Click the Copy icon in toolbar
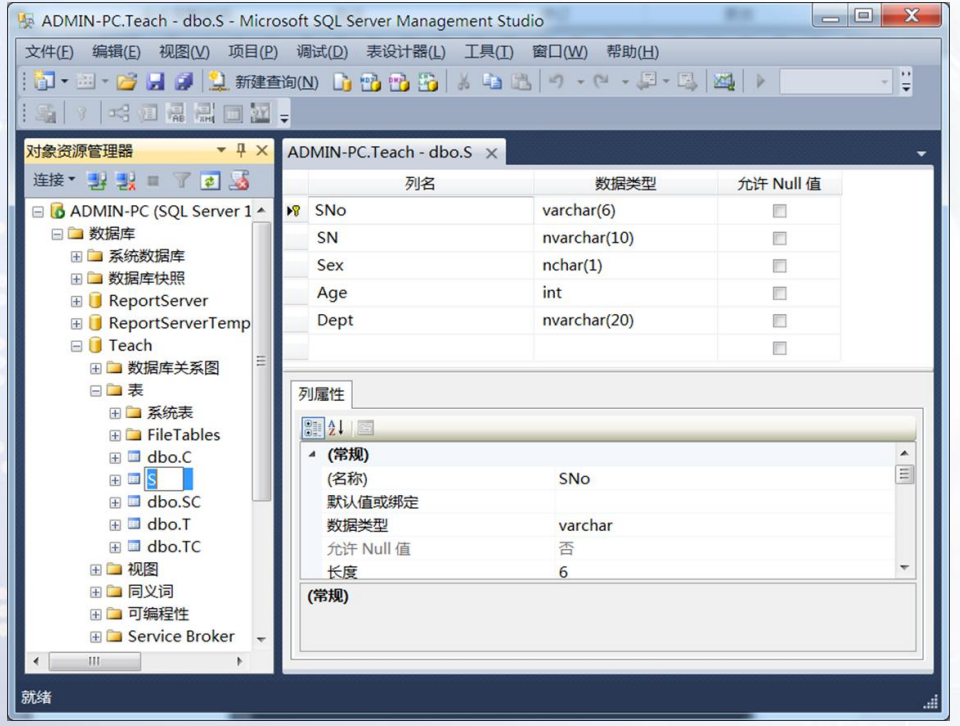 click(492, 81)
